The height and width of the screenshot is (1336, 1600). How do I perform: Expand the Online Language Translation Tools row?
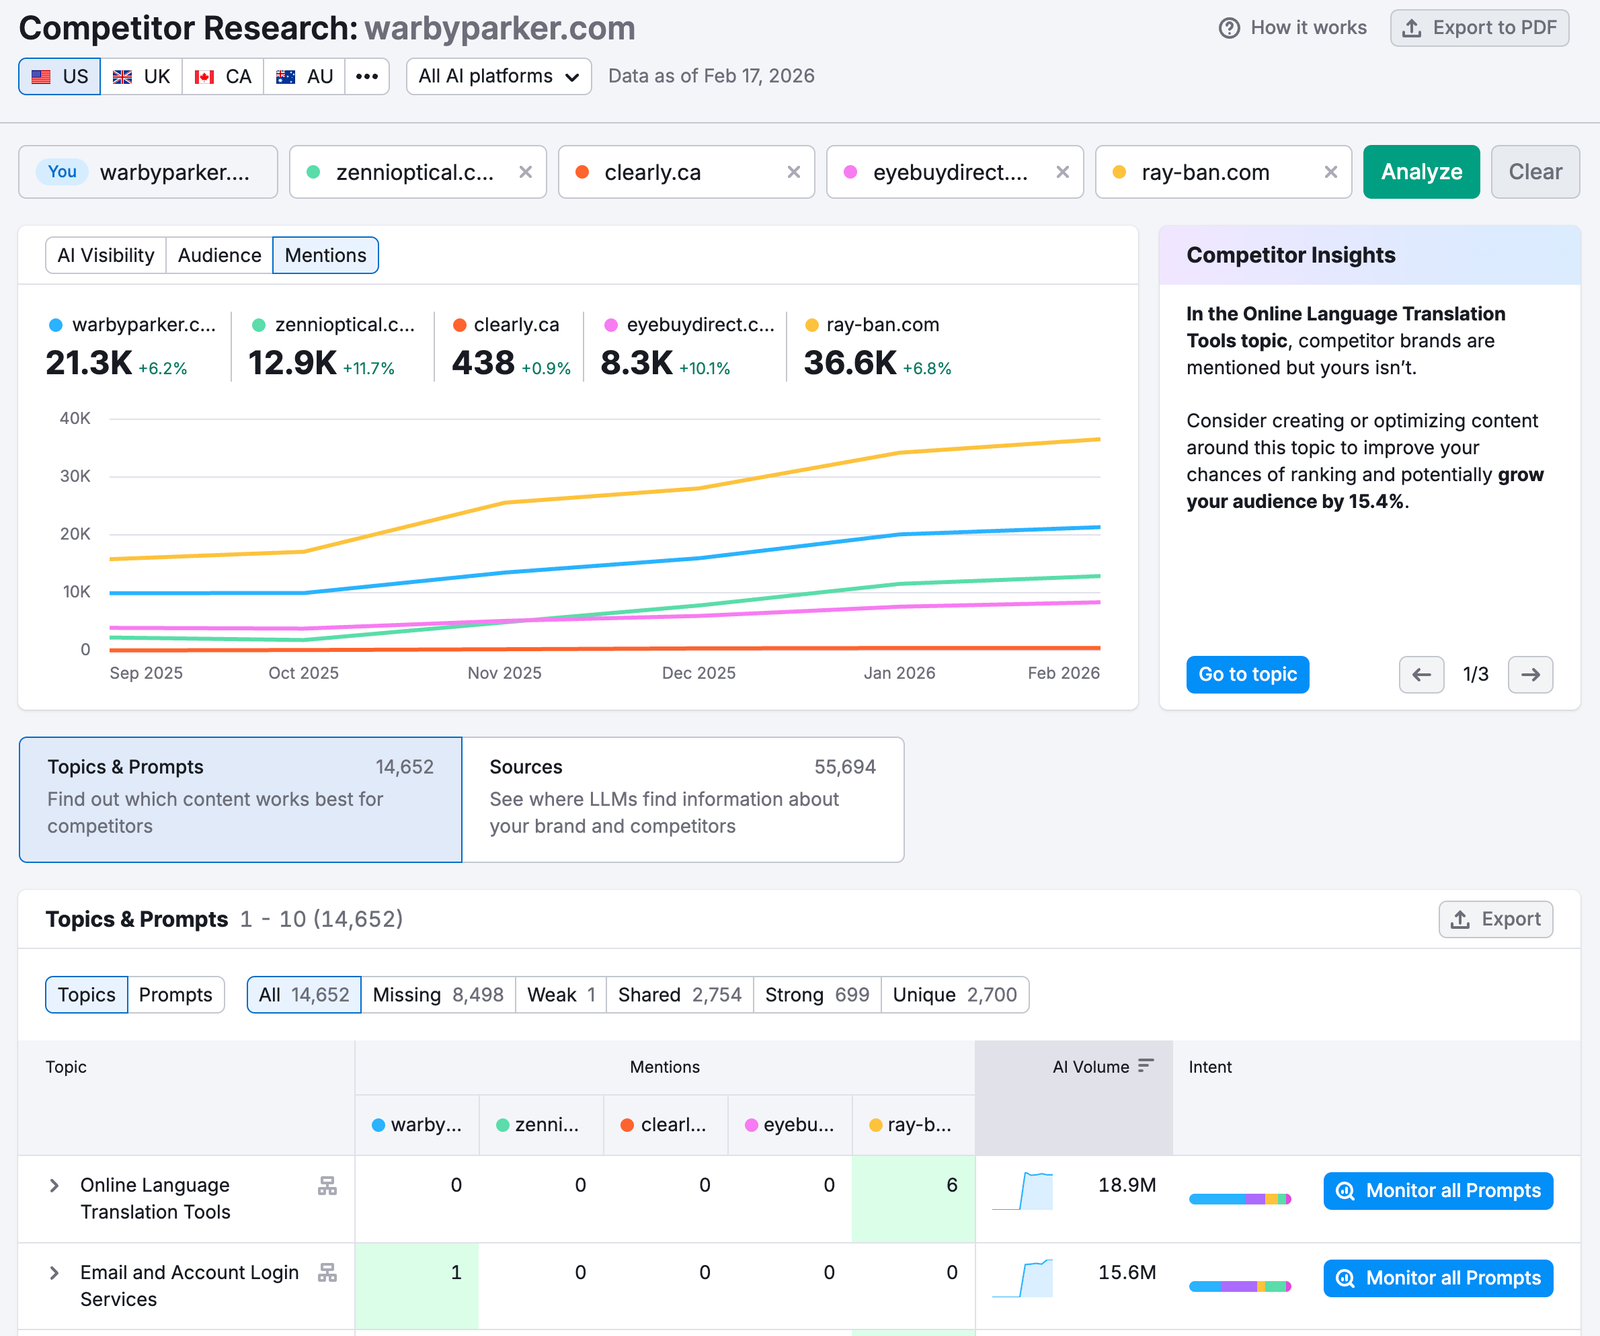tap(54, 1186)
